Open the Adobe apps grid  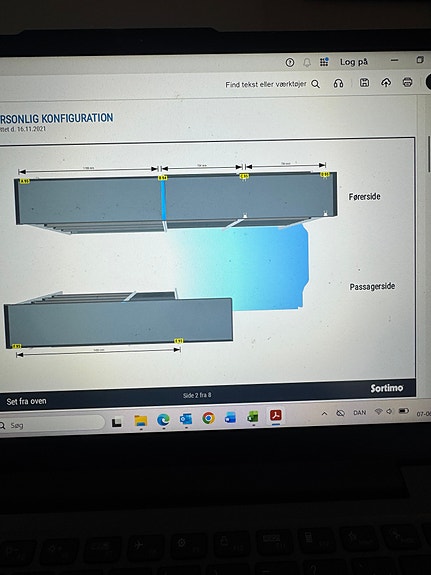[x=324, y=62]
